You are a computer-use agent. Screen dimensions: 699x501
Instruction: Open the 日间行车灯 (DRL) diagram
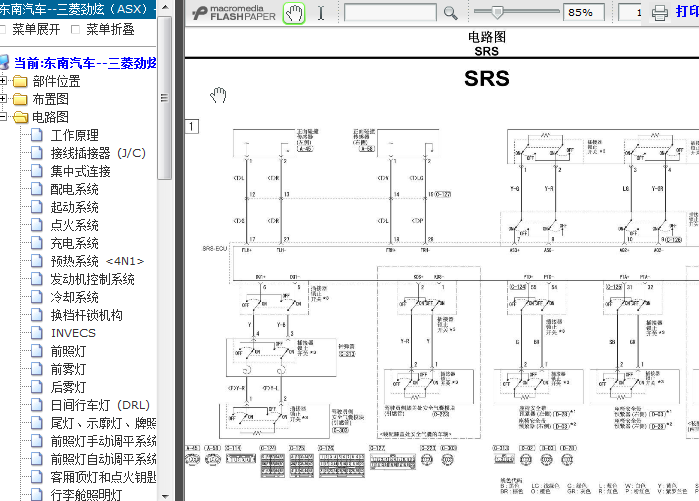[100, 405]
